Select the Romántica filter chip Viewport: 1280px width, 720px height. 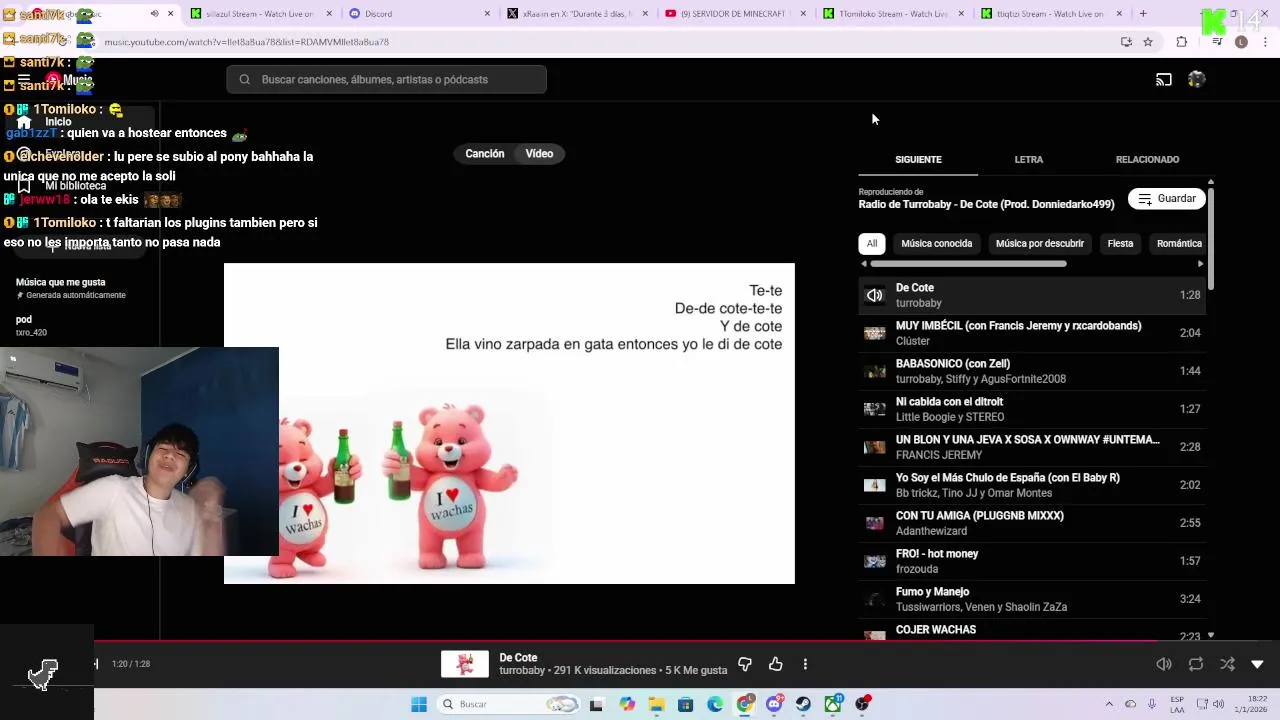point(1179,244)
